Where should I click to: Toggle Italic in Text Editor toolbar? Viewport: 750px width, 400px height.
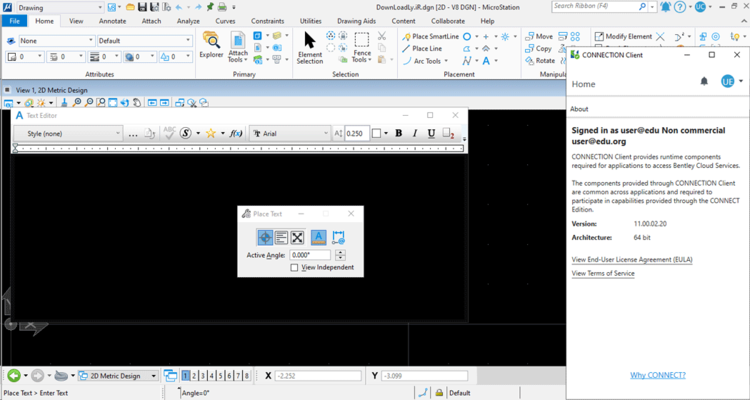pyautogui.click(x=415, y=133)
